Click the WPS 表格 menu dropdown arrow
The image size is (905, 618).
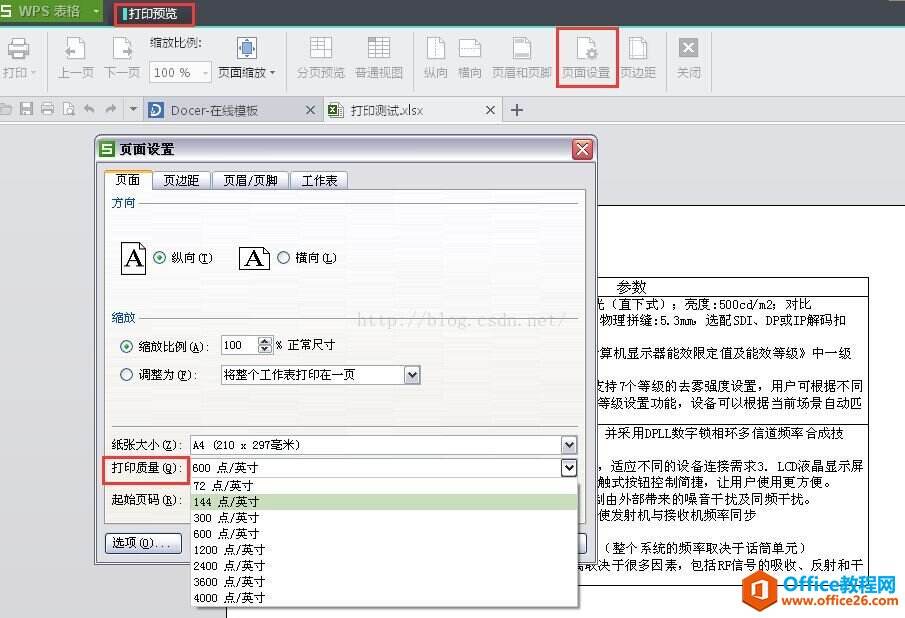coord(96,11)
